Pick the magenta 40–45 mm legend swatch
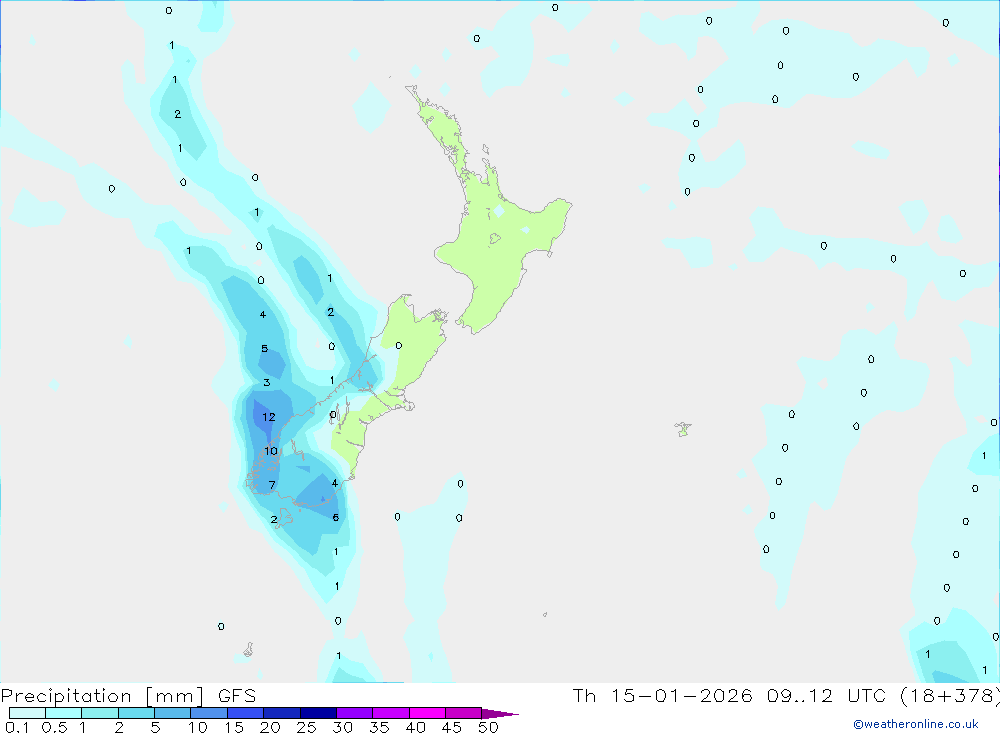This screenshot has height=733, width=1000. 427,713
